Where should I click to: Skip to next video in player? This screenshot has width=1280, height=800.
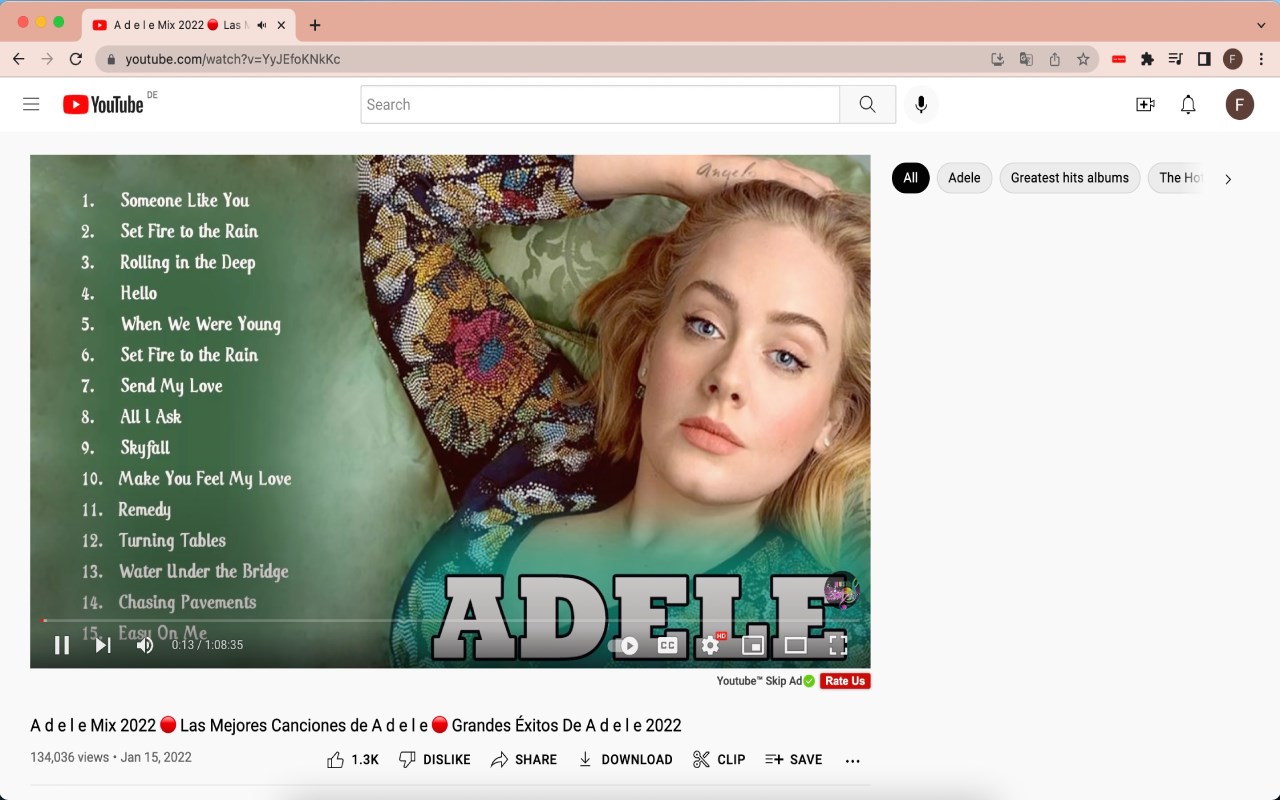[x=103, y=645]
